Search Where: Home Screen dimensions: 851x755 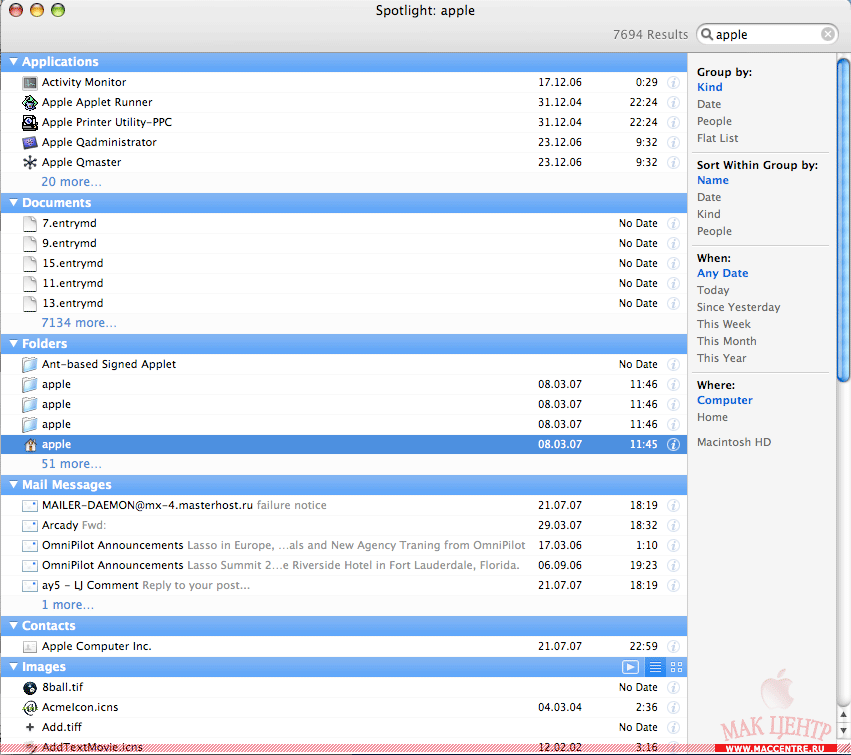(712, 417)
